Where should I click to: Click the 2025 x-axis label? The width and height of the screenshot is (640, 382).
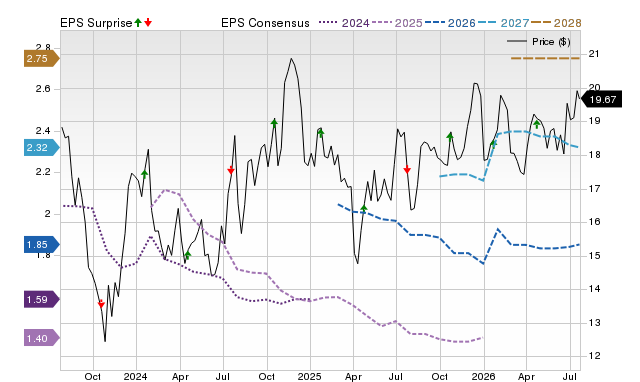tap(309, 376)
